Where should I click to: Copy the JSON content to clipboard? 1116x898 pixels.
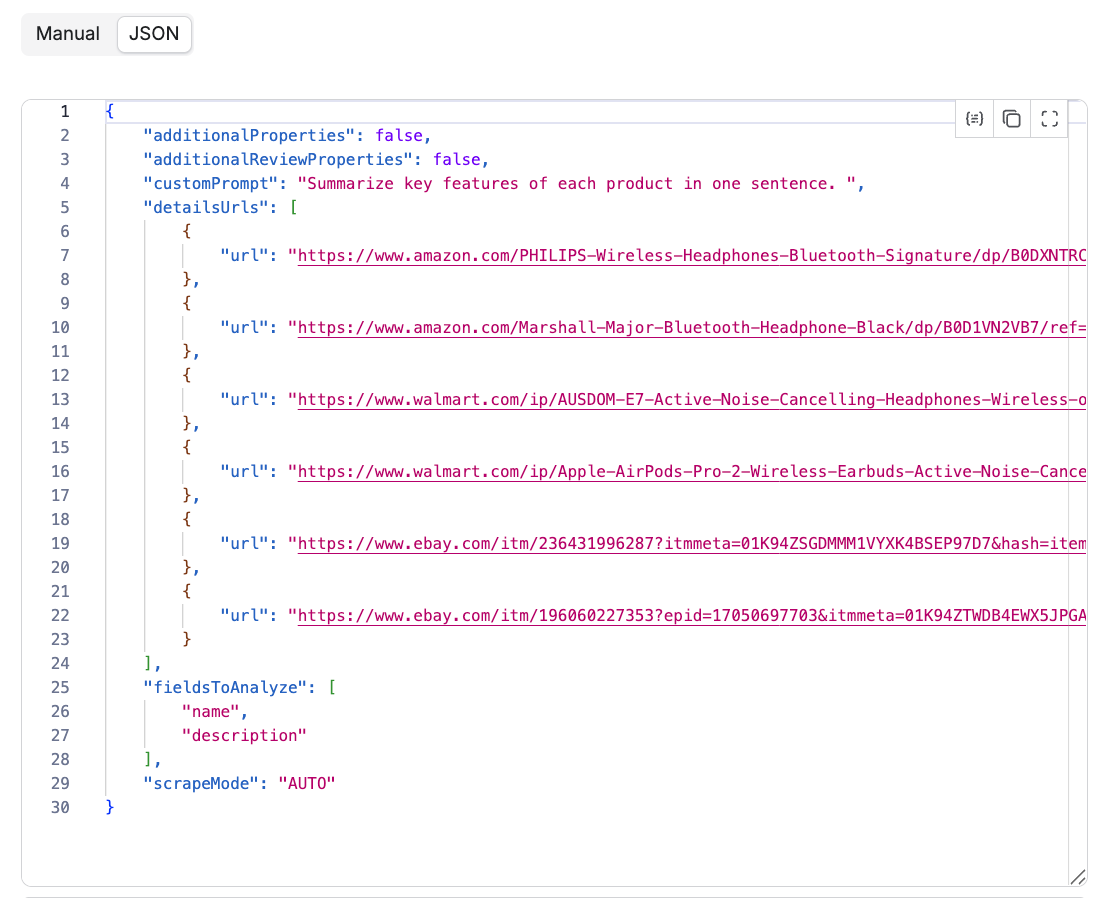tap(1011, 118)
